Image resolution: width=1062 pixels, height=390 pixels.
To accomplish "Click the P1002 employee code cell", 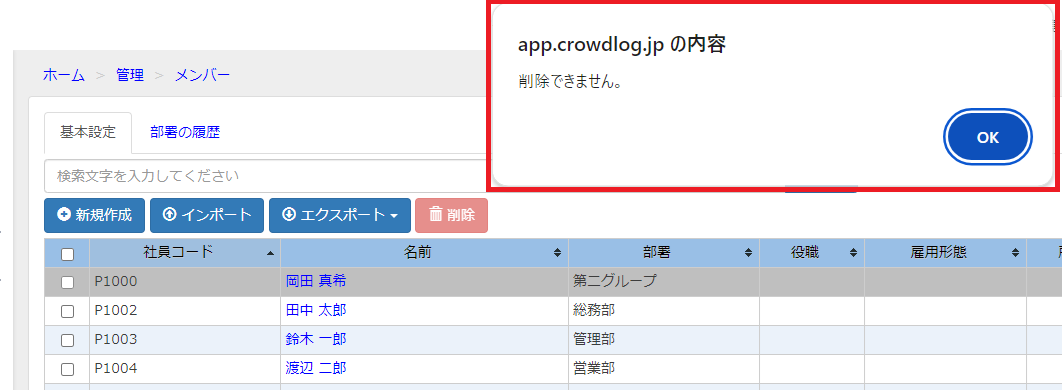I will tap(185, 311).
